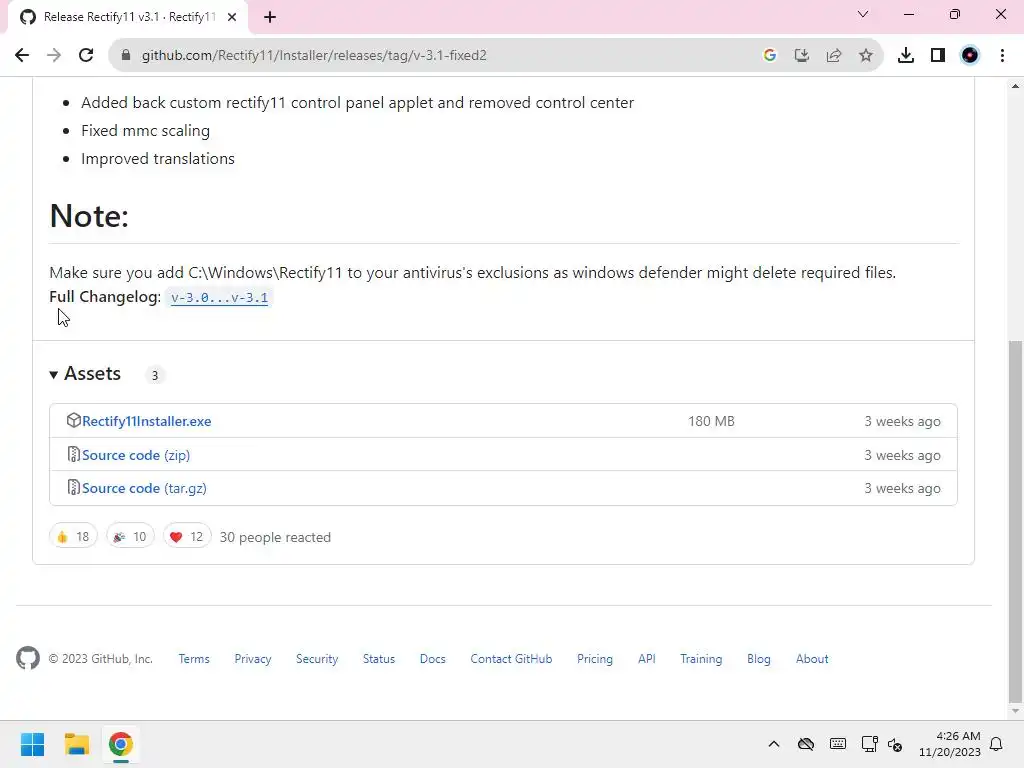Share this page icon

coord(834,56)
